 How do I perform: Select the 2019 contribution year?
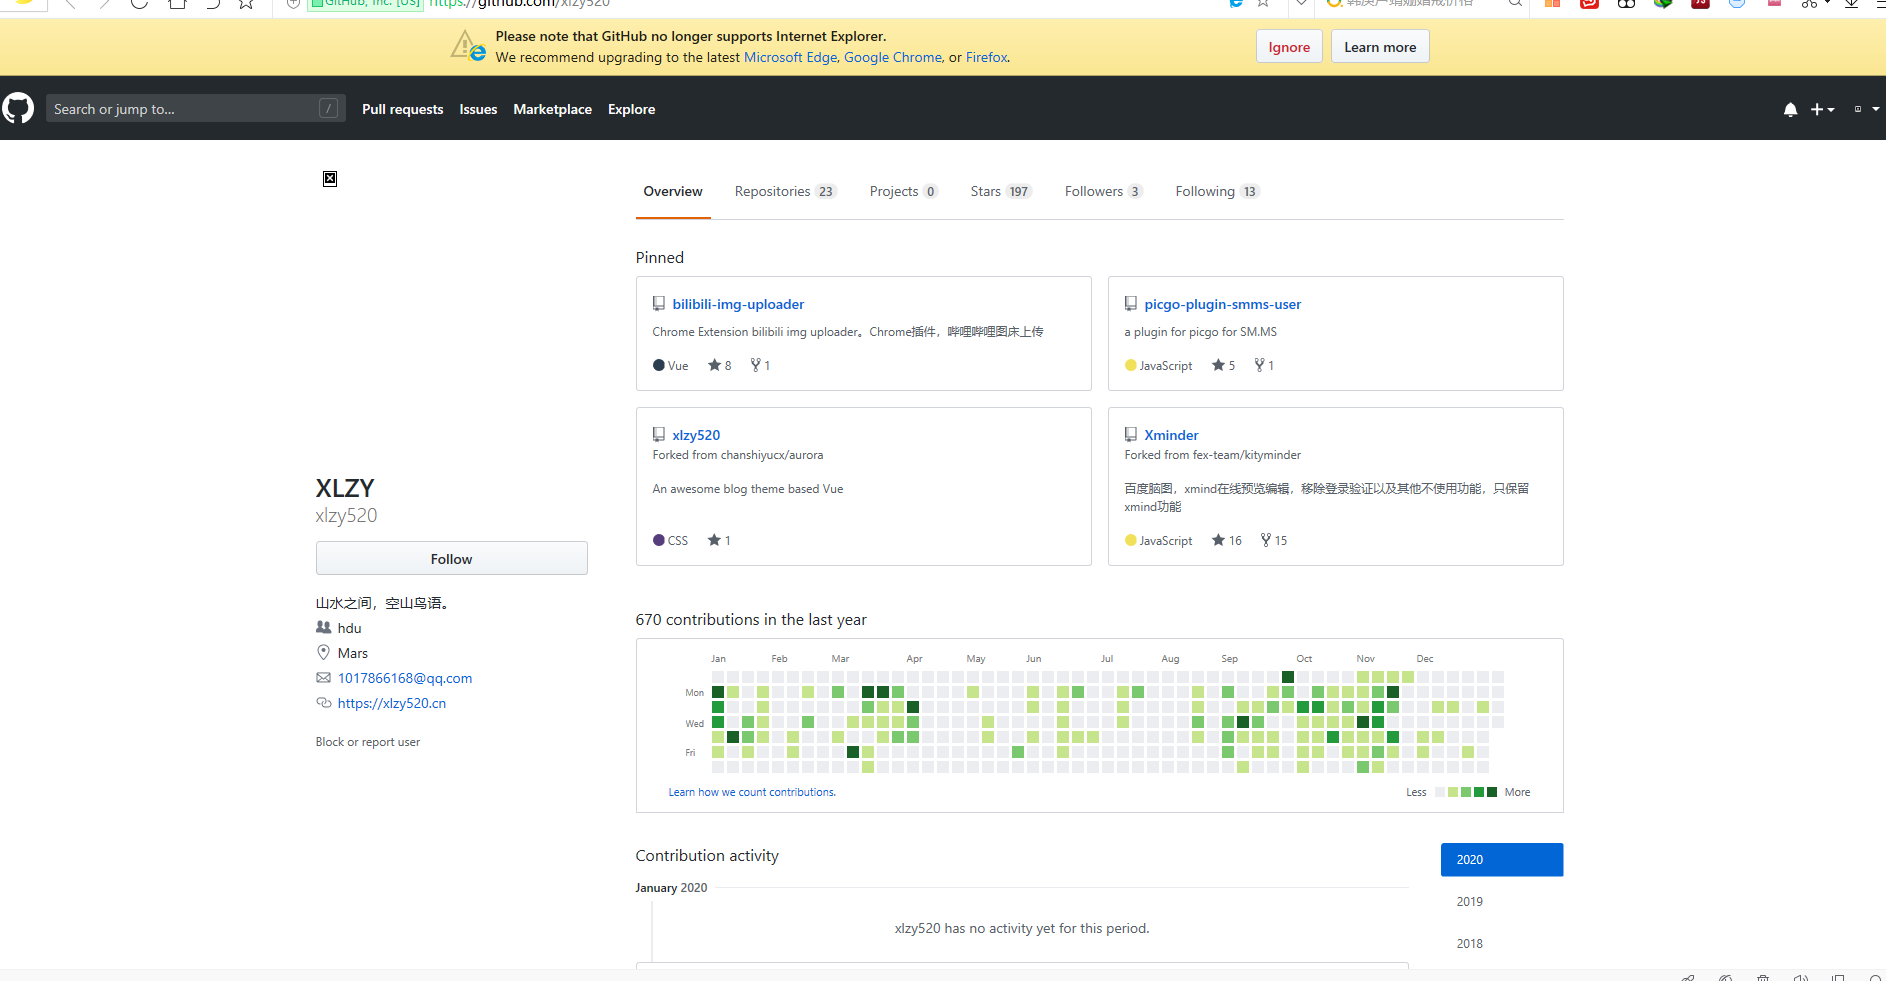1469,902
